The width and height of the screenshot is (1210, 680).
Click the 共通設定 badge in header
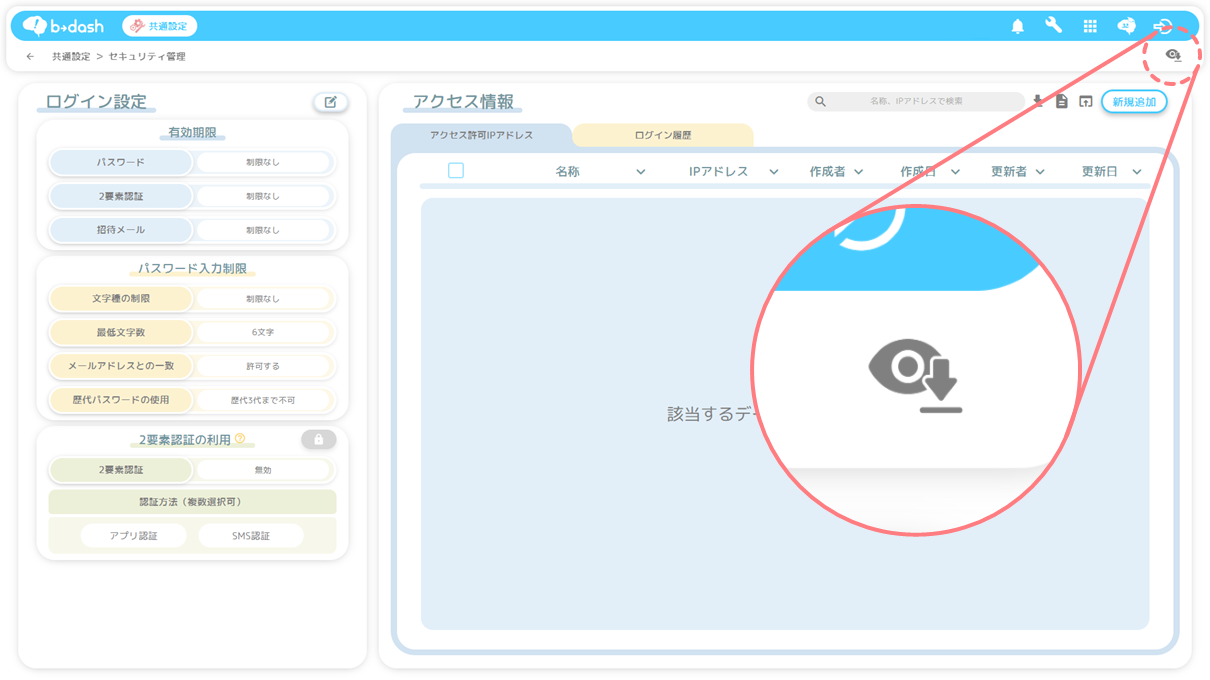coord(160,26)
